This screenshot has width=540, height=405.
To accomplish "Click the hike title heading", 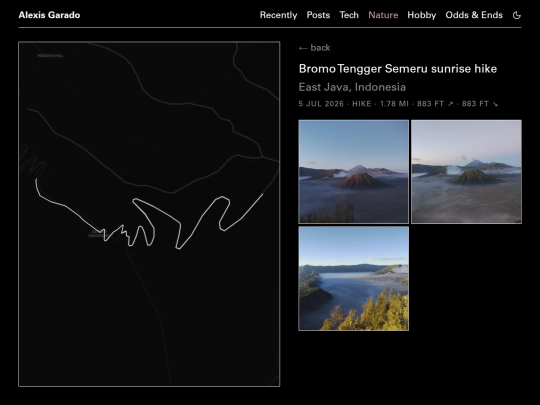I will pos(398,69).
